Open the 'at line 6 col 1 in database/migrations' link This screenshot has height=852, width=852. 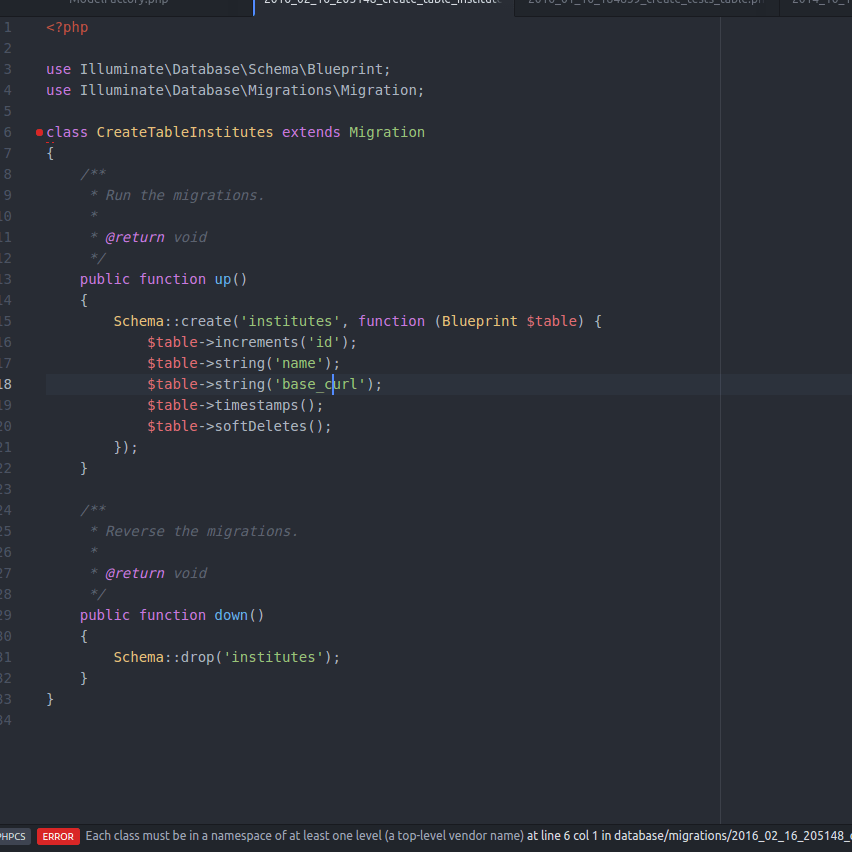(689, 836)
